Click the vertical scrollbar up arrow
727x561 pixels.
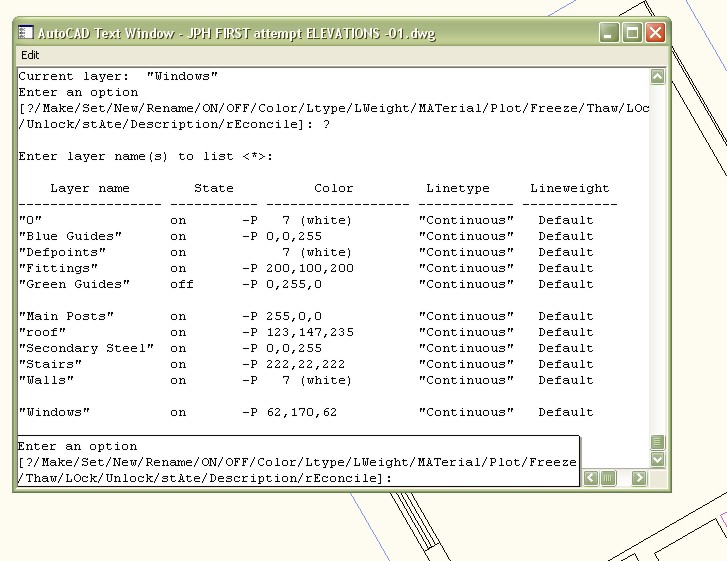(x=657, y=76)
